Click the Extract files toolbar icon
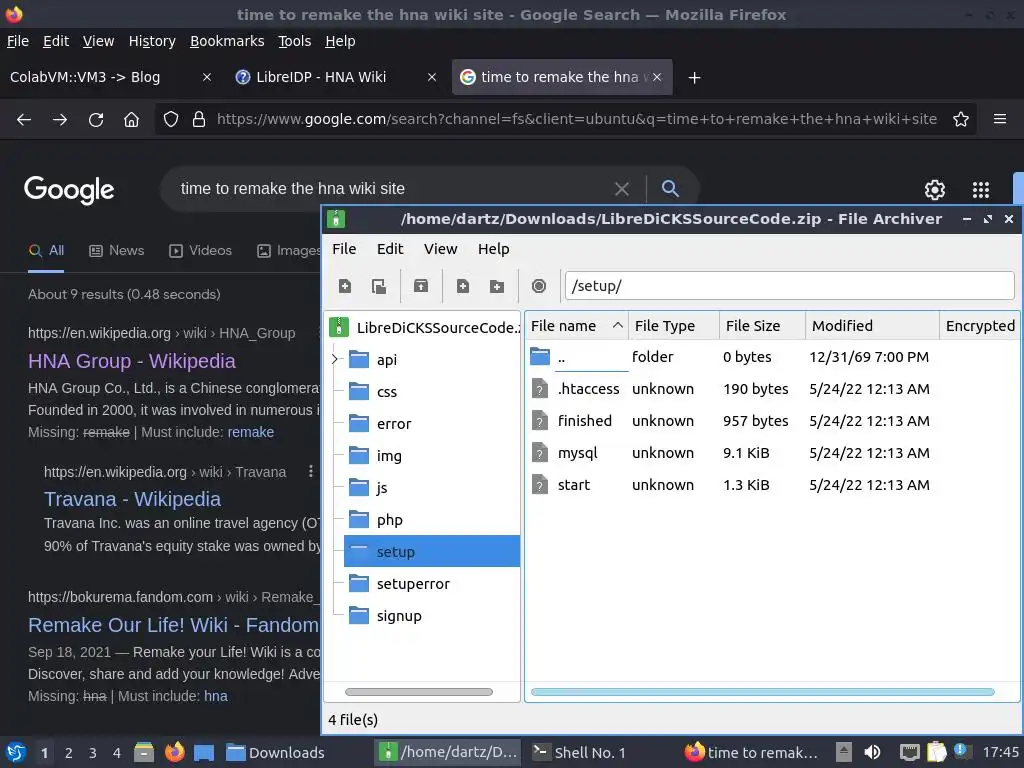The height and width of the screenshot is (768, 1024). [421, 286]
